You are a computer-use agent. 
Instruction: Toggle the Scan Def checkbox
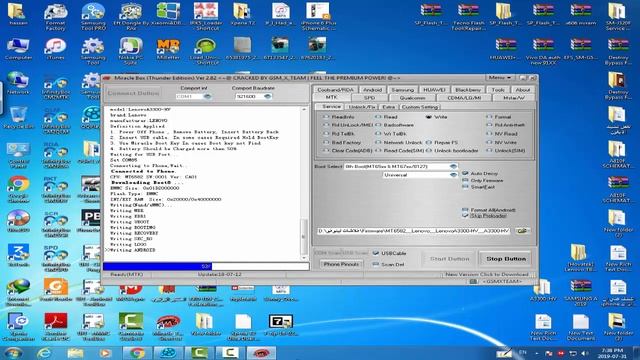click(376, 264)
